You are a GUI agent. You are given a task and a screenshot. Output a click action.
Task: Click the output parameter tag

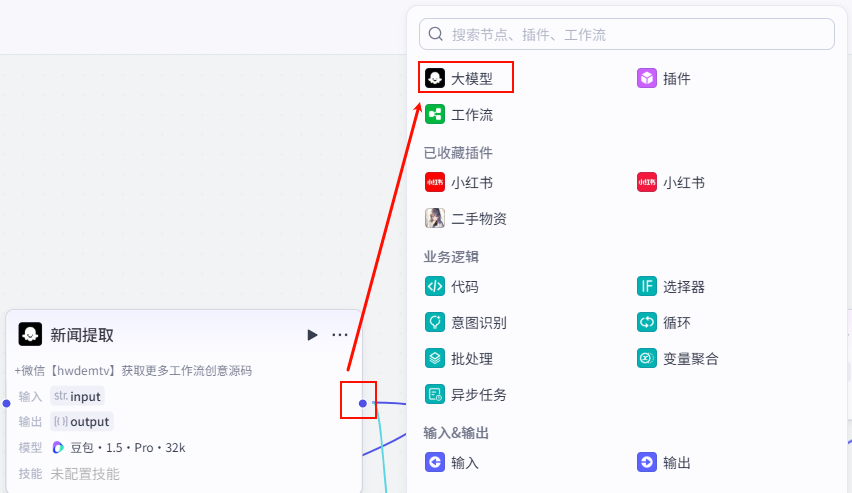[x=82, y=421]
